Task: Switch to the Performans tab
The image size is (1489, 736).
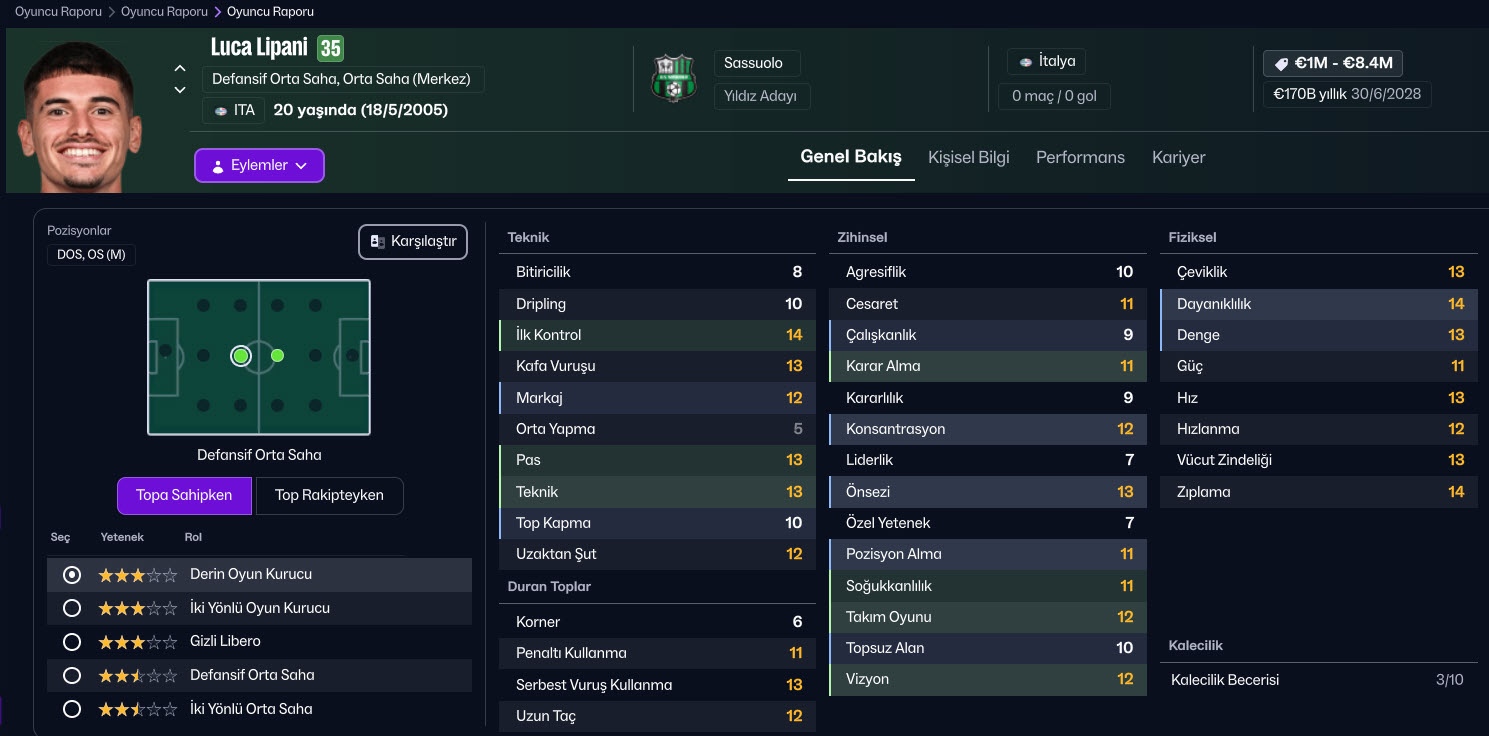Action: pyautogui.click(x=1080, y=157)
